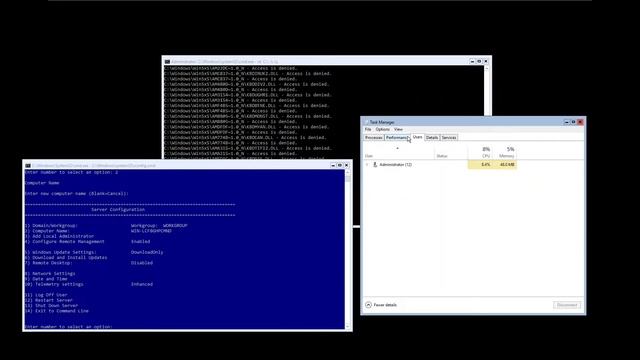Switch to the Details tab

click(432, 138)
